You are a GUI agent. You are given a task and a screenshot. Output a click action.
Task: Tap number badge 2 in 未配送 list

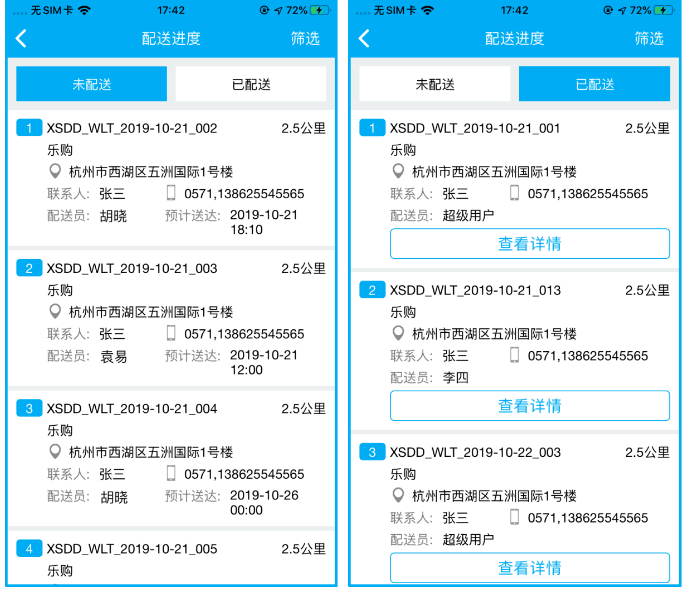click(29, 268)
